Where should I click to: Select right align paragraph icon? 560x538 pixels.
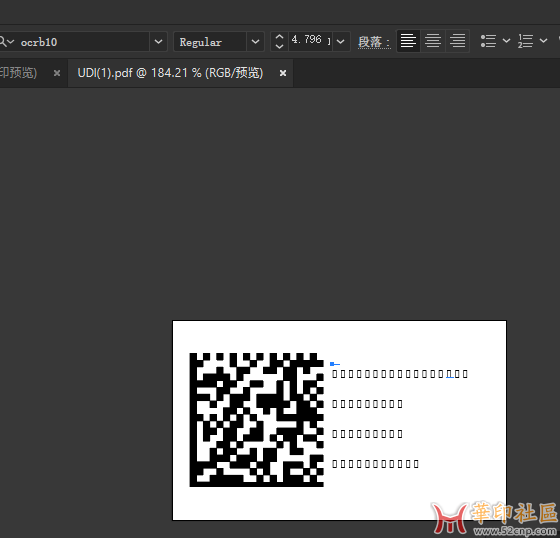(x=458, y=41)
